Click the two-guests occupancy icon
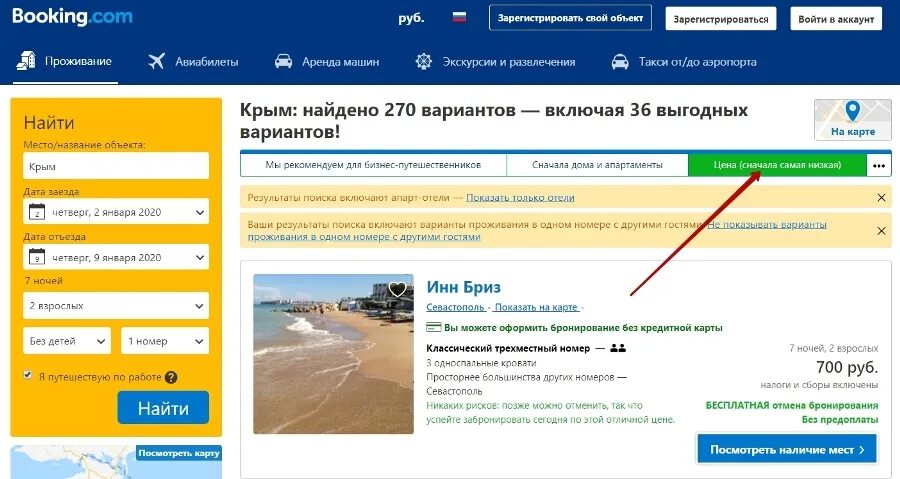Image resolution: width=900 pixels, height=479 pixels. coord(618,348)
